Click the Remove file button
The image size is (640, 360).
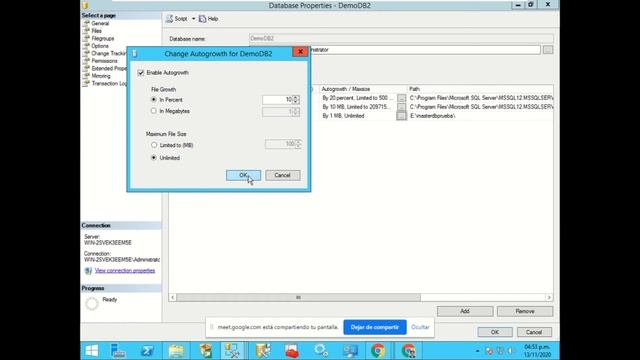tap(525, 311)
